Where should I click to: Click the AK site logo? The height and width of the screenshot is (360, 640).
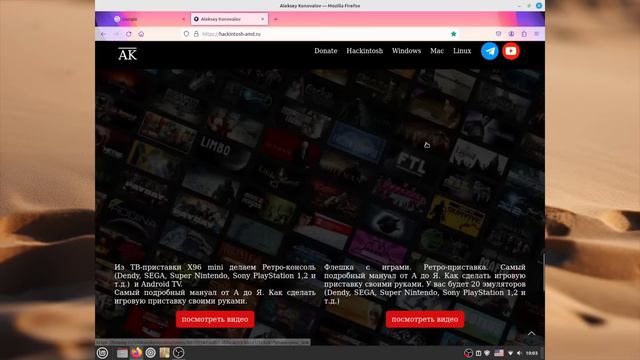127,54
